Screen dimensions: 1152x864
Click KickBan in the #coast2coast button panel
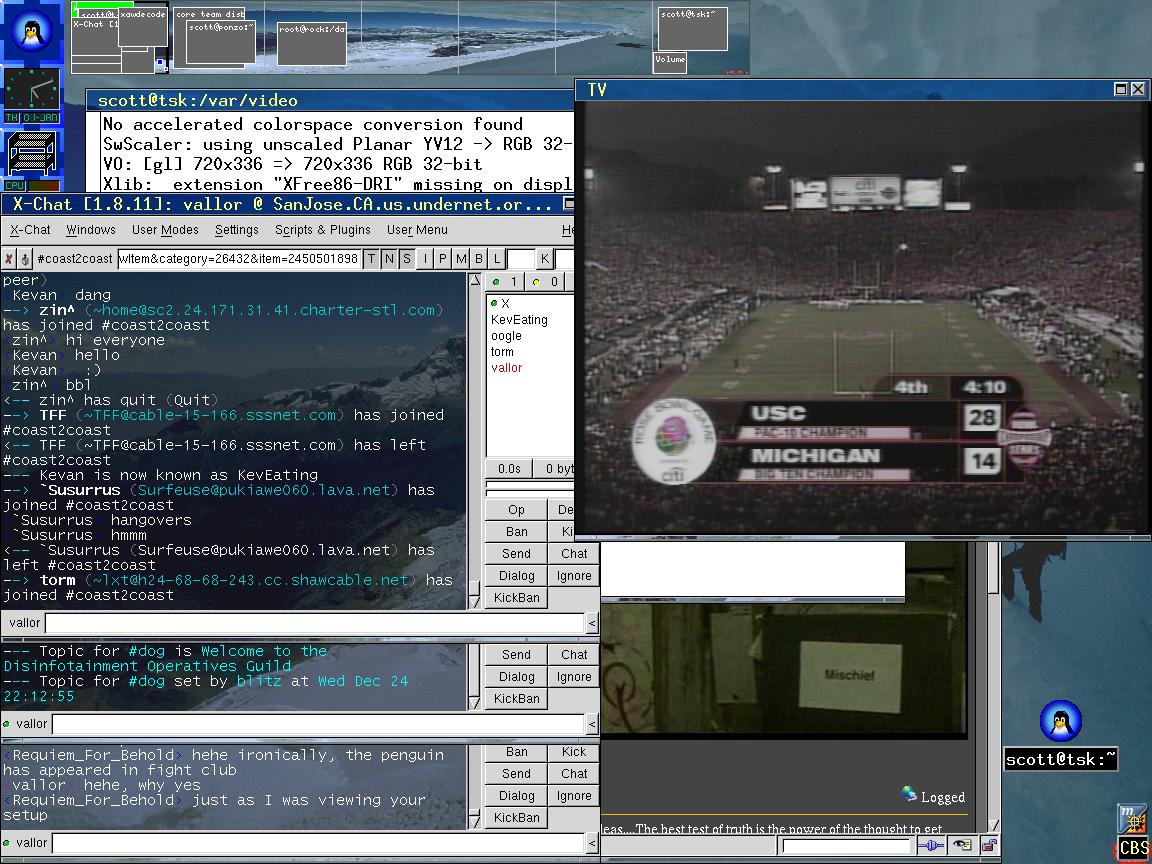(516, 598)
